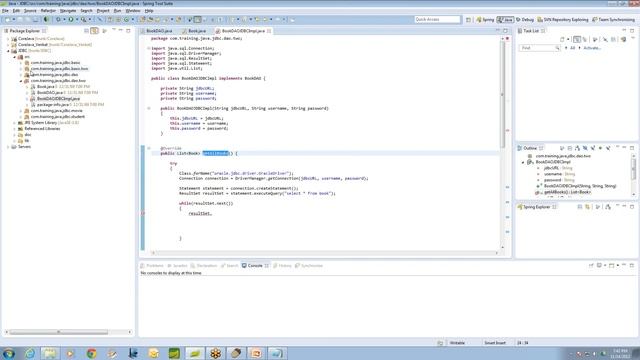Screen dimensions: 640x360
Task: Switch to the BookDAO.java editor tab
Action: pos(158,31)
